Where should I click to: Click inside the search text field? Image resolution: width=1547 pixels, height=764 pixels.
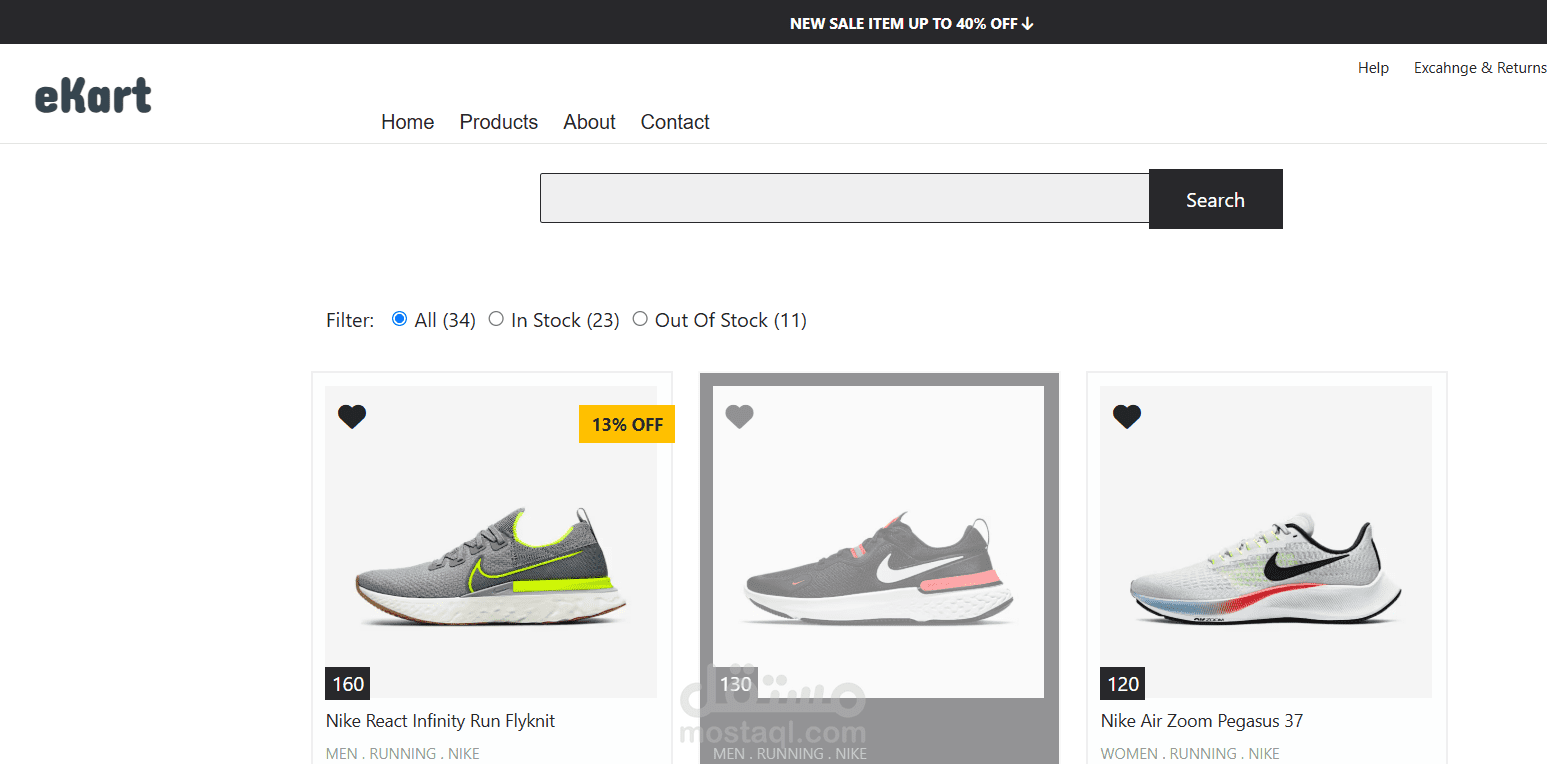tap(845, 198)
